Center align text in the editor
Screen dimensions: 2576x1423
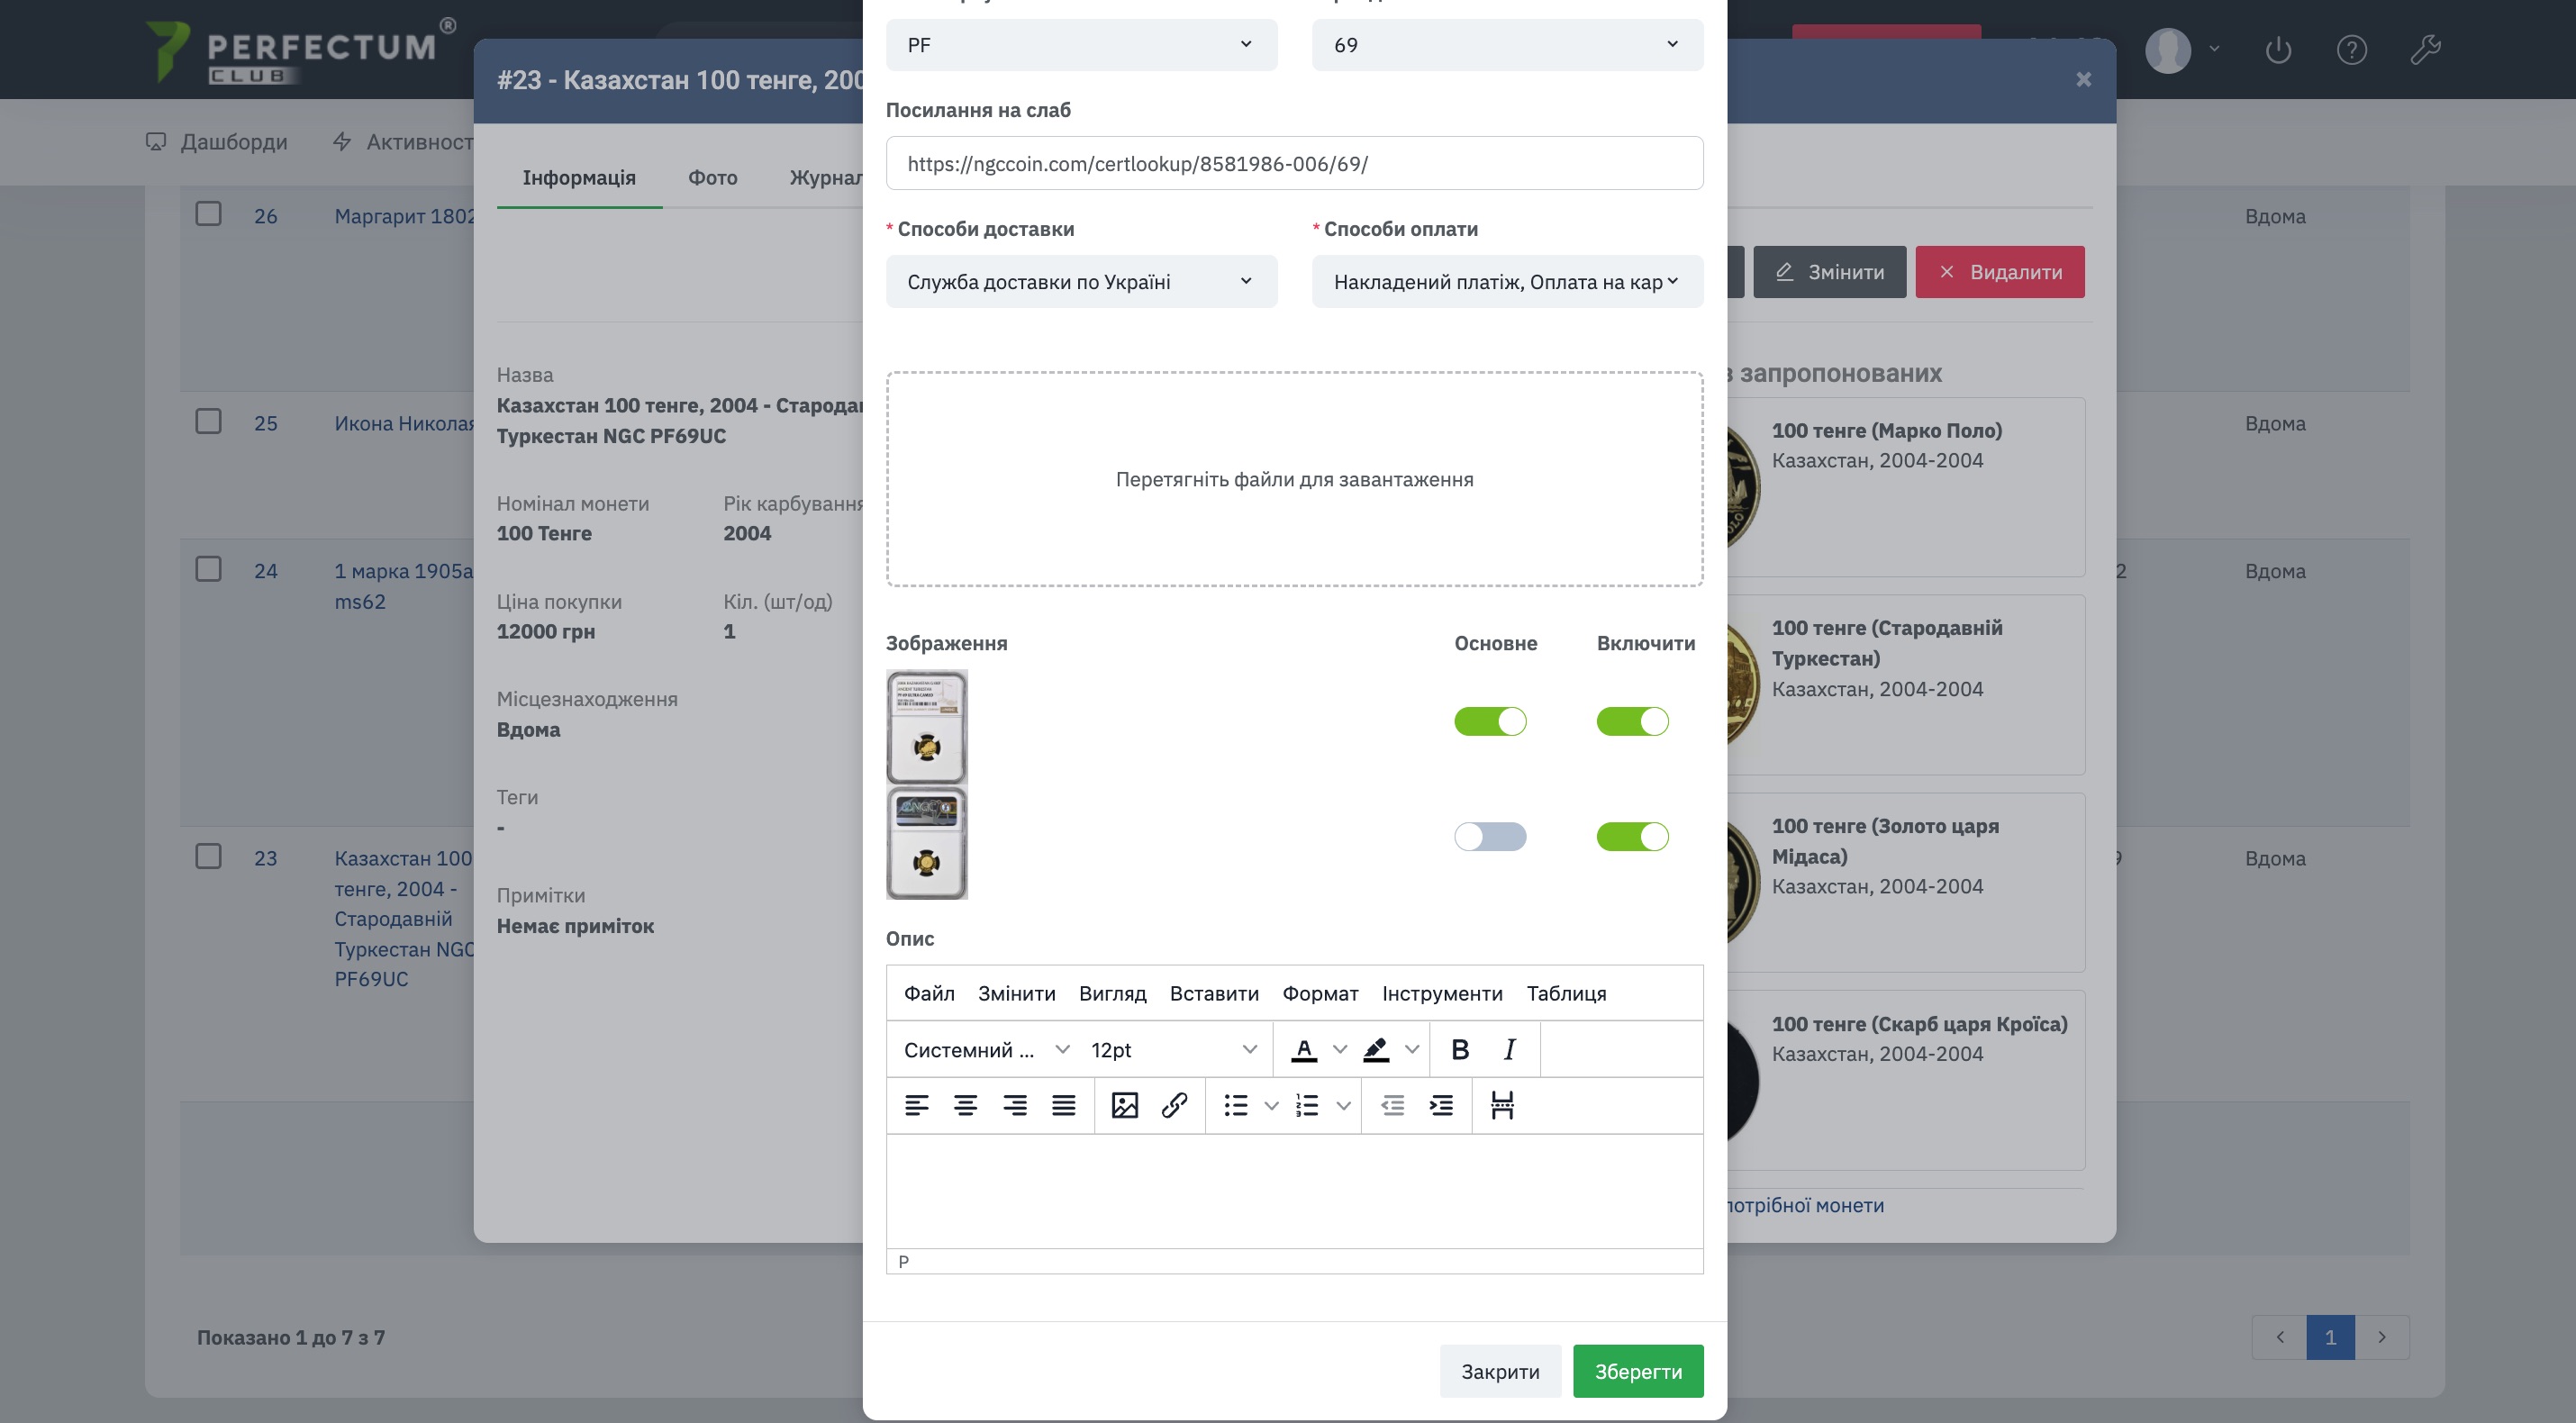[965, 1105]
